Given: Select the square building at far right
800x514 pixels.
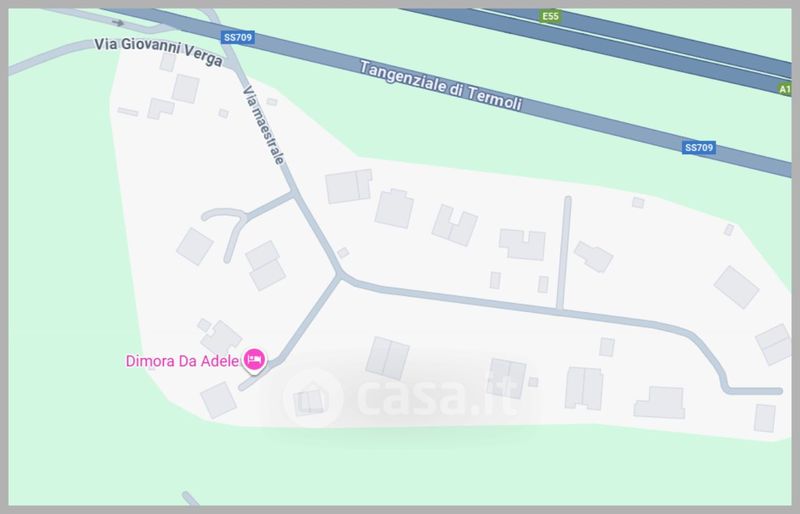Looking at the screenshot, I should [x=736, y=287].
